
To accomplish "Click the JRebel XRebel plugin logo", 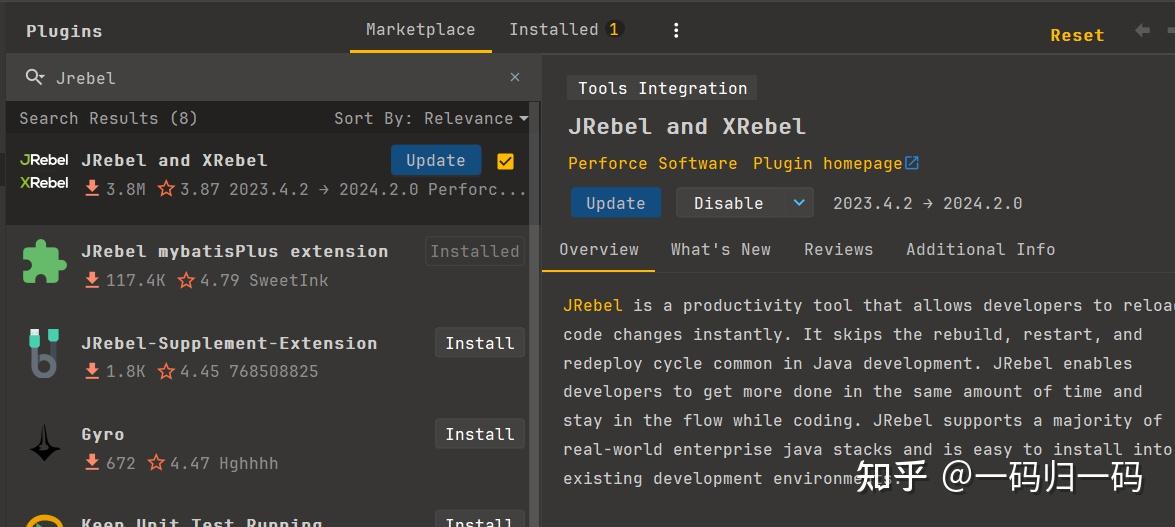I will point(45,171).
